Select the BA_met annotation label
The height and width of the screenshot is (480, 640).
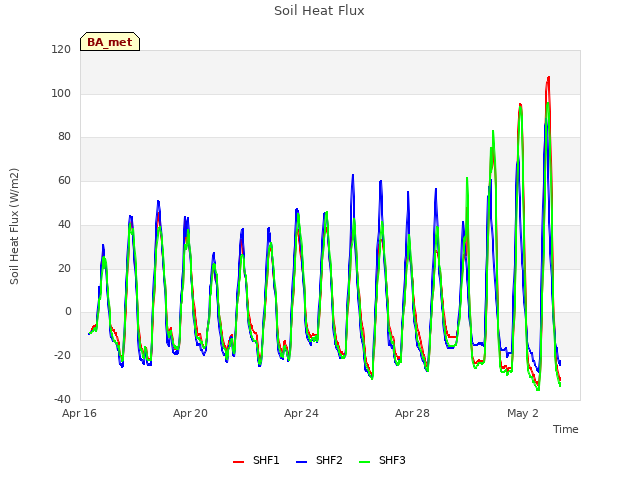(110, 42)
